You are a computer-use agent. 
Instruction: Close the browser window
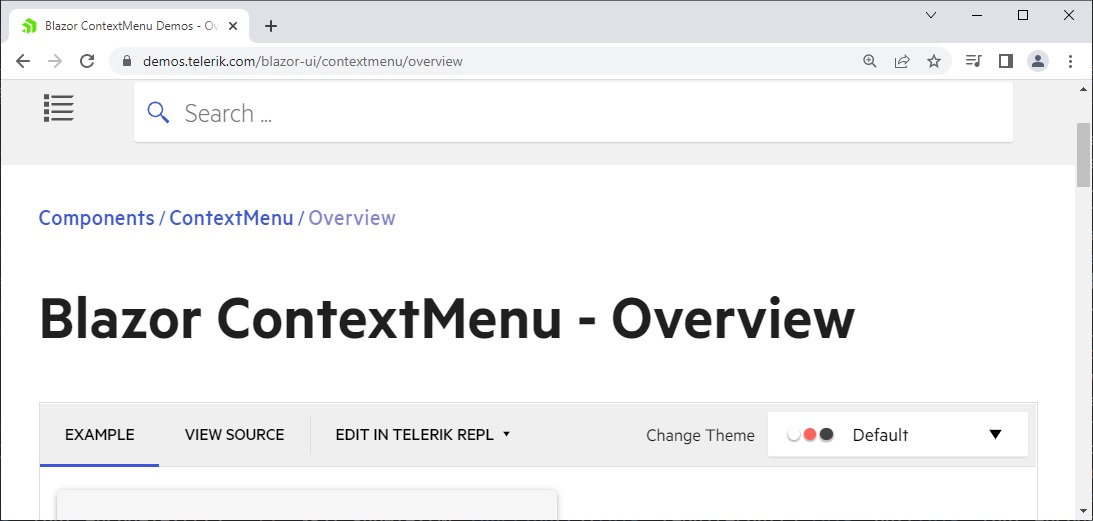point(1069,15)
